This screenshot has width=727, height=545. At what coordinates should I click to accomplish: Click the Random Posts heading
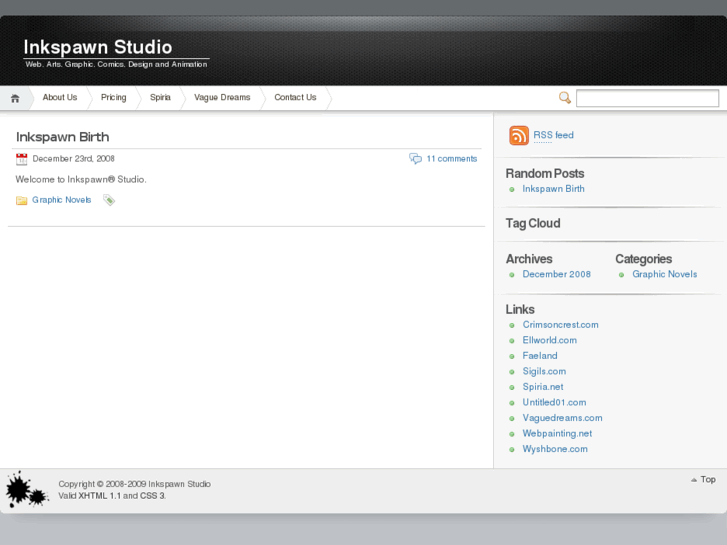coord(545,173)
